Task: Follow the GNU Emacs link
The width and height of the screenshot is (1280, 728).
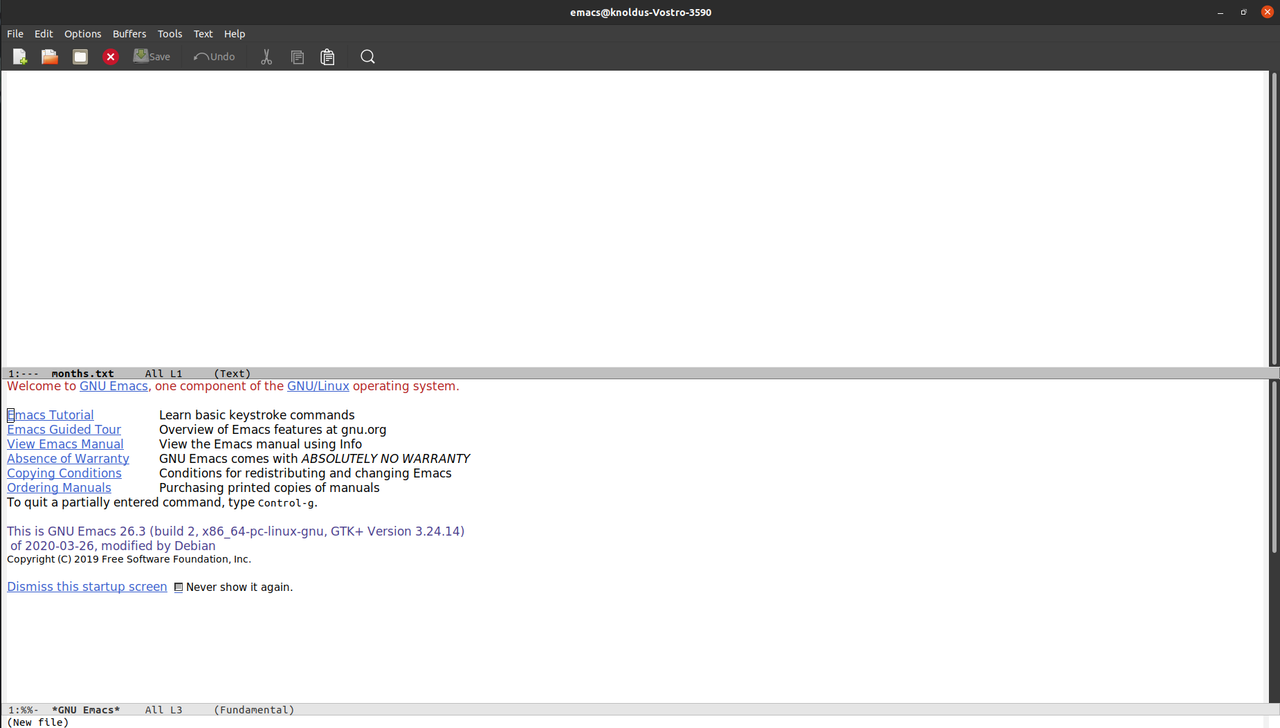Action: 114,386
